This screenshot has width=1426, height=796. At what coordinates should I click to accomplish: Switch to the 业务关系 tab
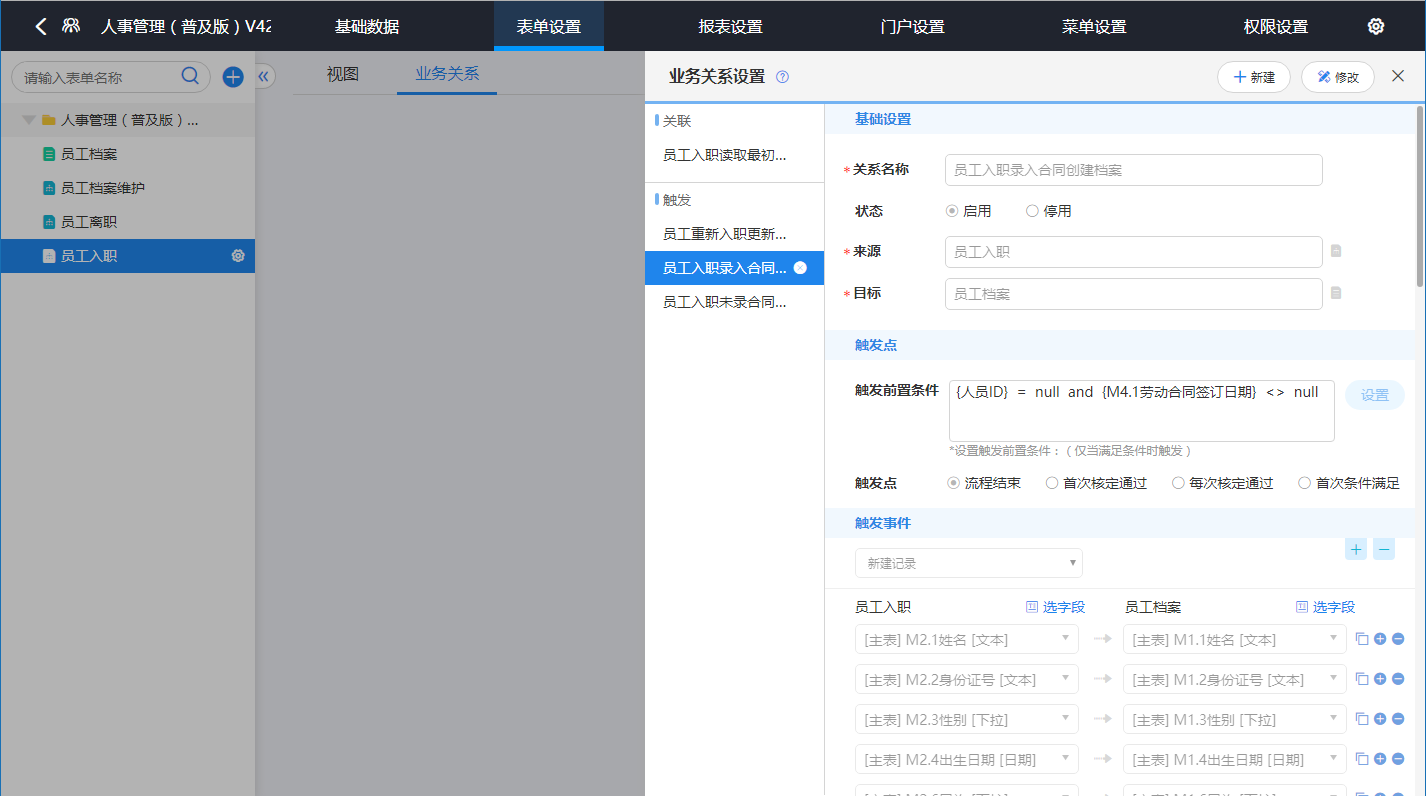click(x=447, y=74)
